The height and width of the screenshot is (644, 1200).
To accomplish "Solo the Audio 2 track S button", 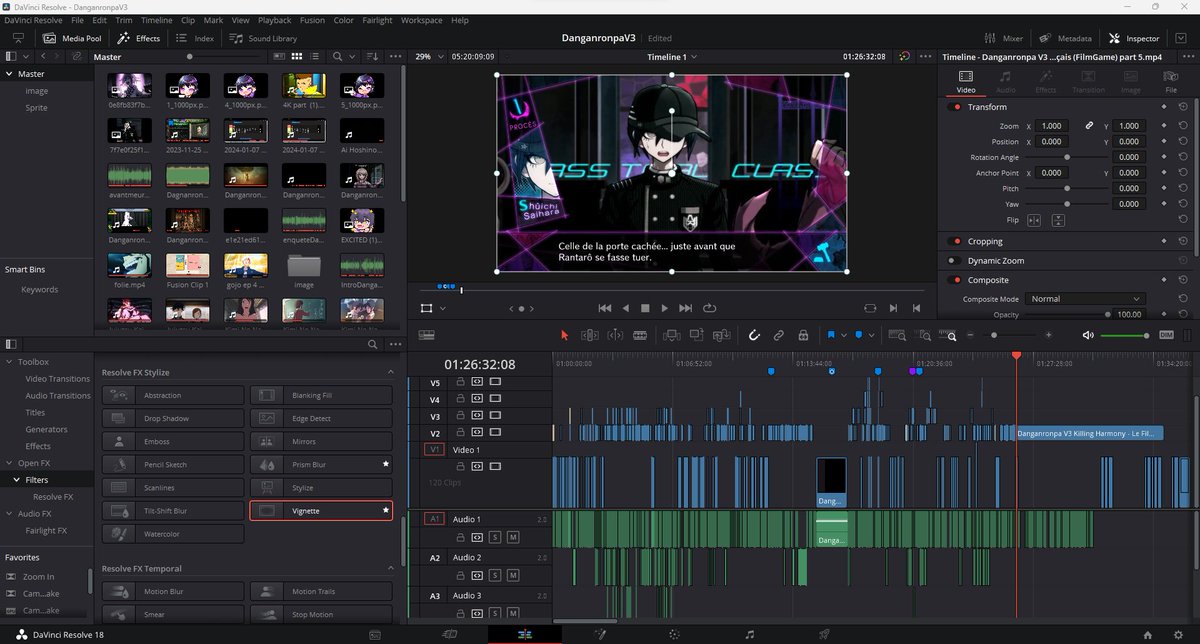I will (496, 576).
